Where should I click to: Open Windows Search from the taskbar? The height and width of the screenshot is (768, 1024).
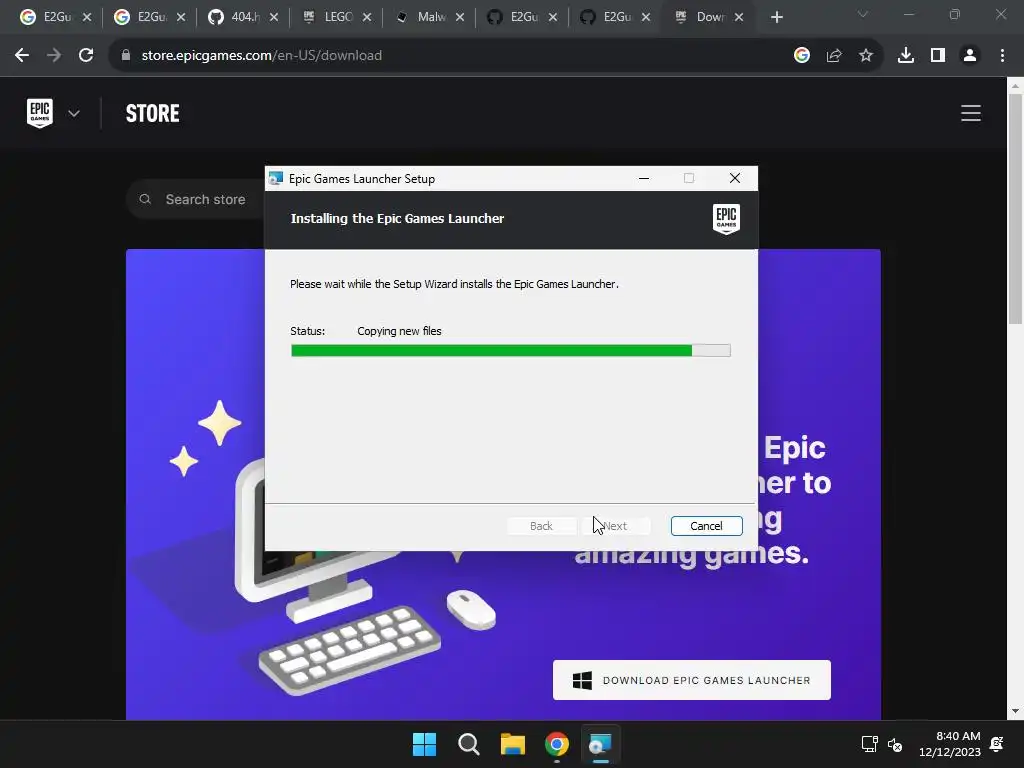468,744
